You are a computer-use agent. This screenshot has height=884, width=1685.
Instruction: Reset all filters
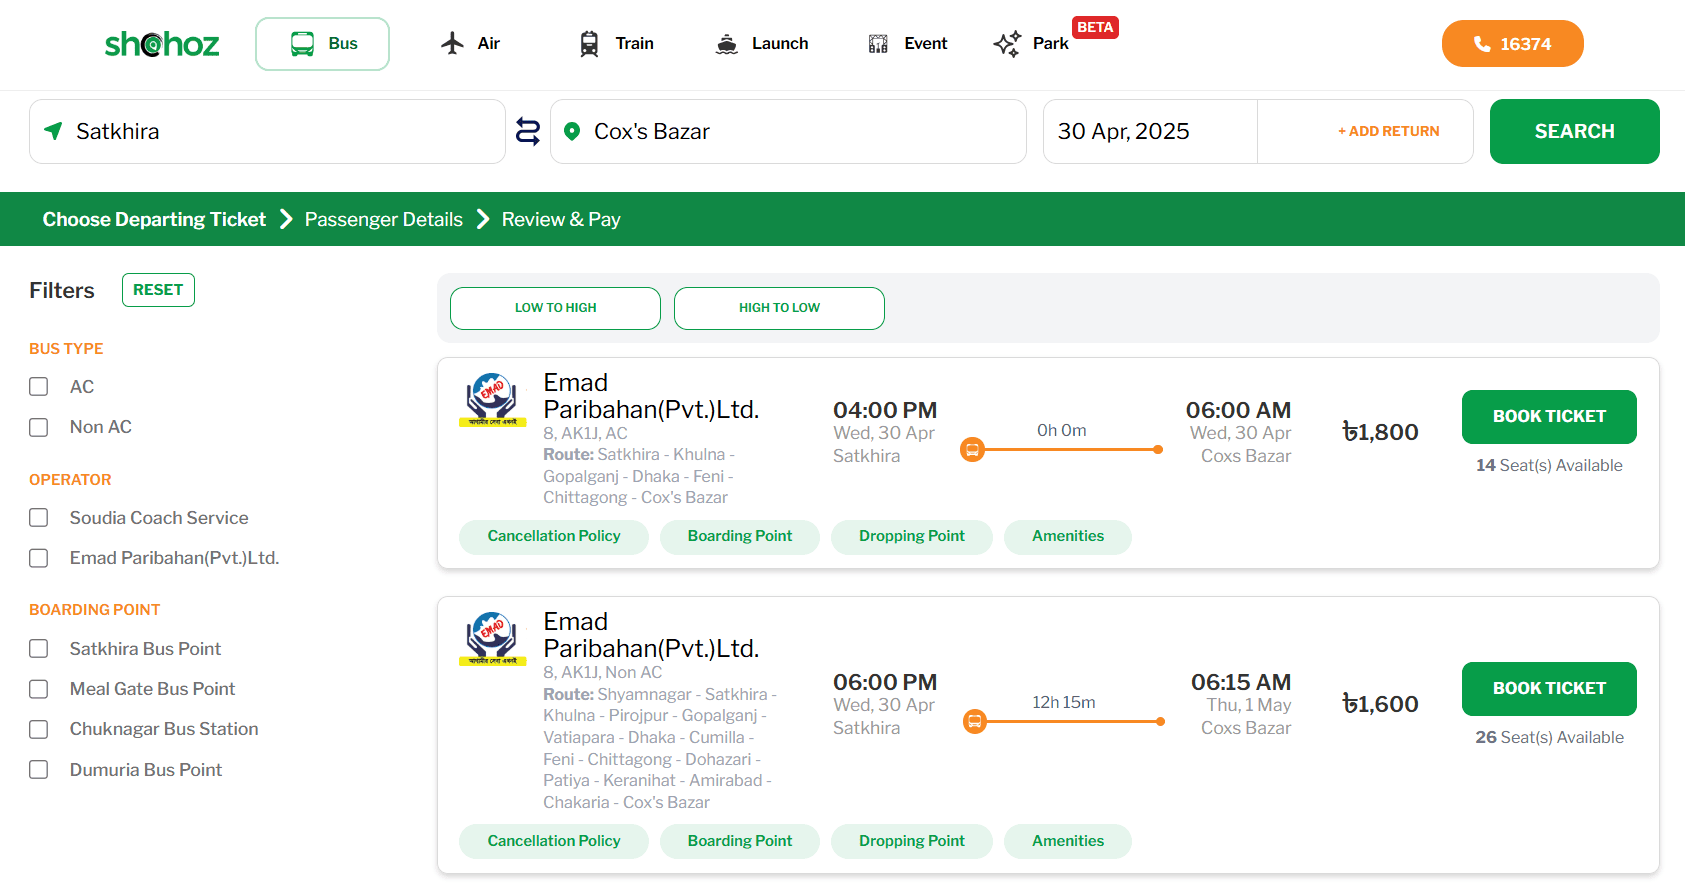158,290
